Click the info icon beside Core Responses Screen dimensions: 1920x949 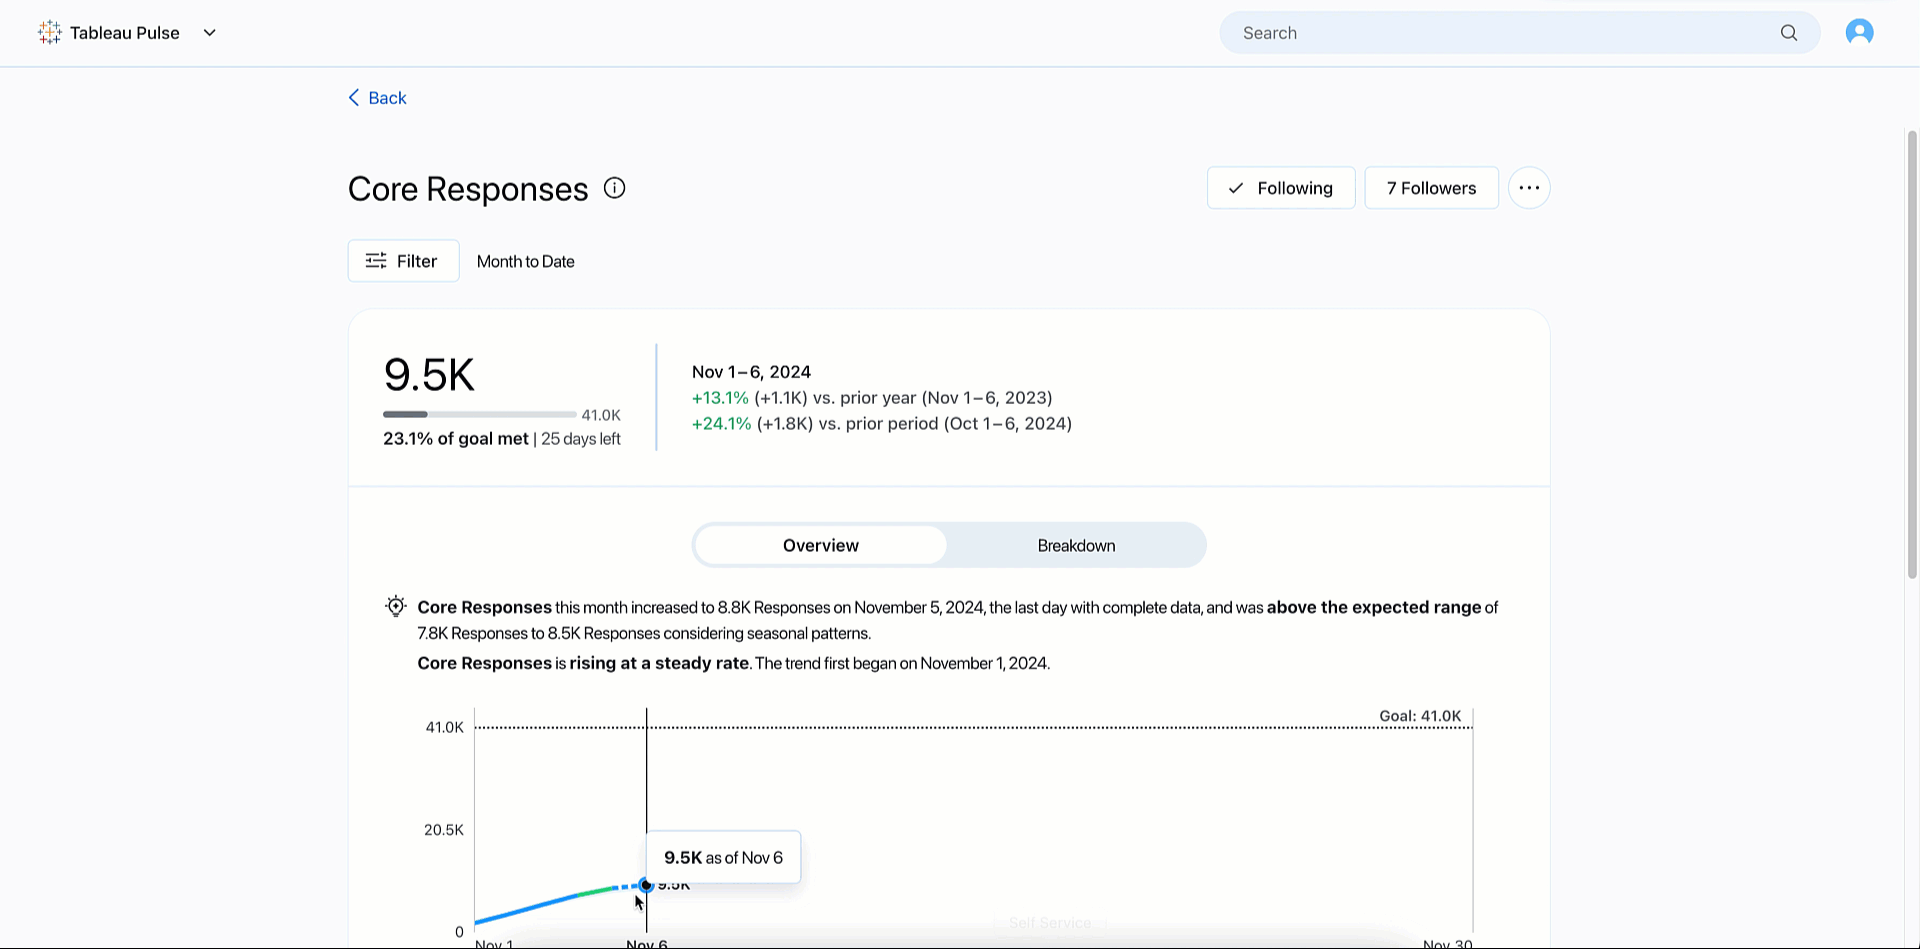pyautogui.click(x=614, y=188)
